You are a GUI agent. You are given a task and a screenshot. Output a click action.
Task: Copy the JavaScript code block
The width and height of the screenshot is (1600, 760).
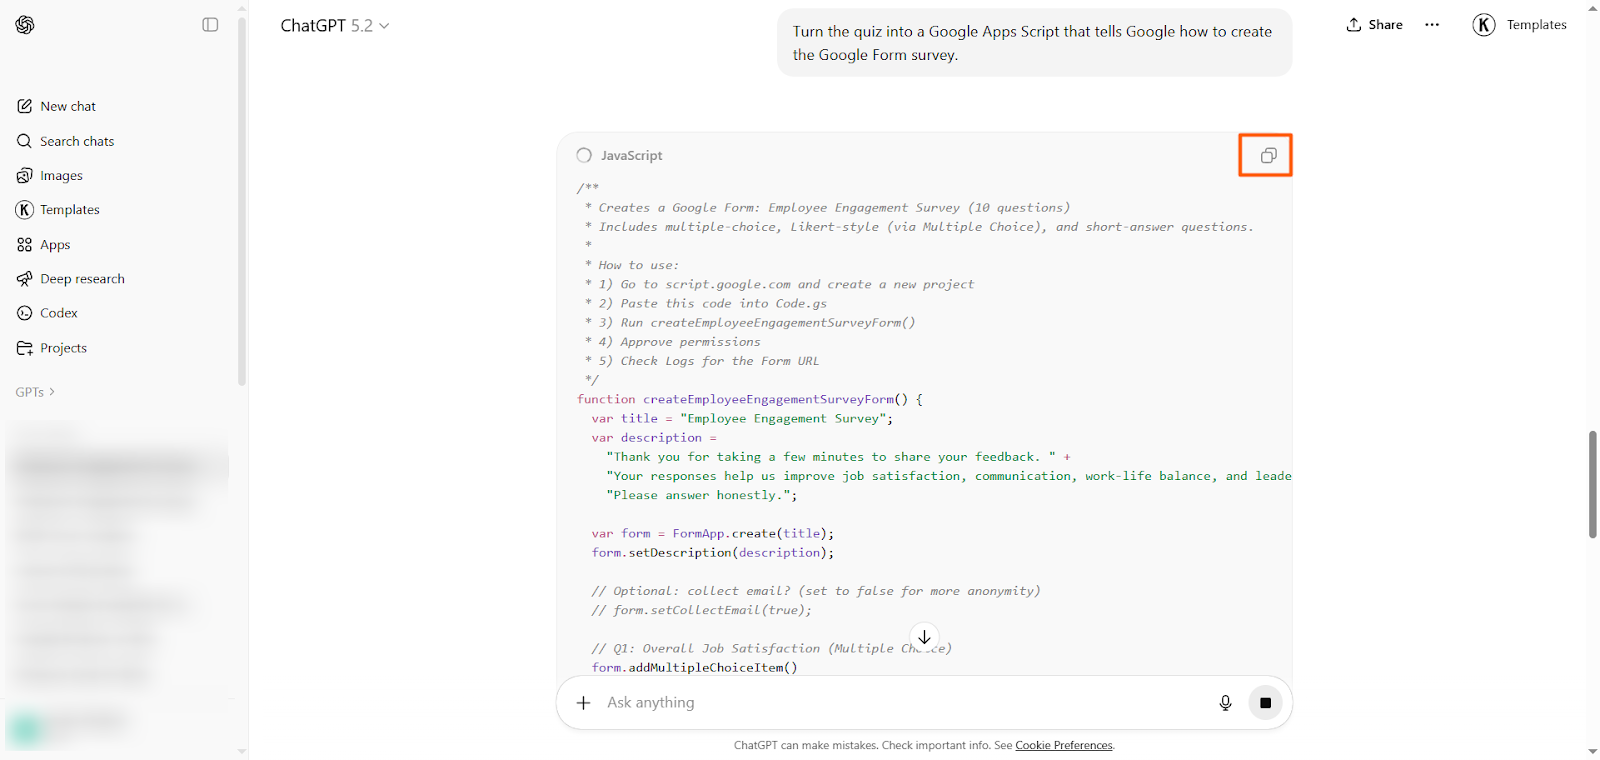(x=1268, y=155)
